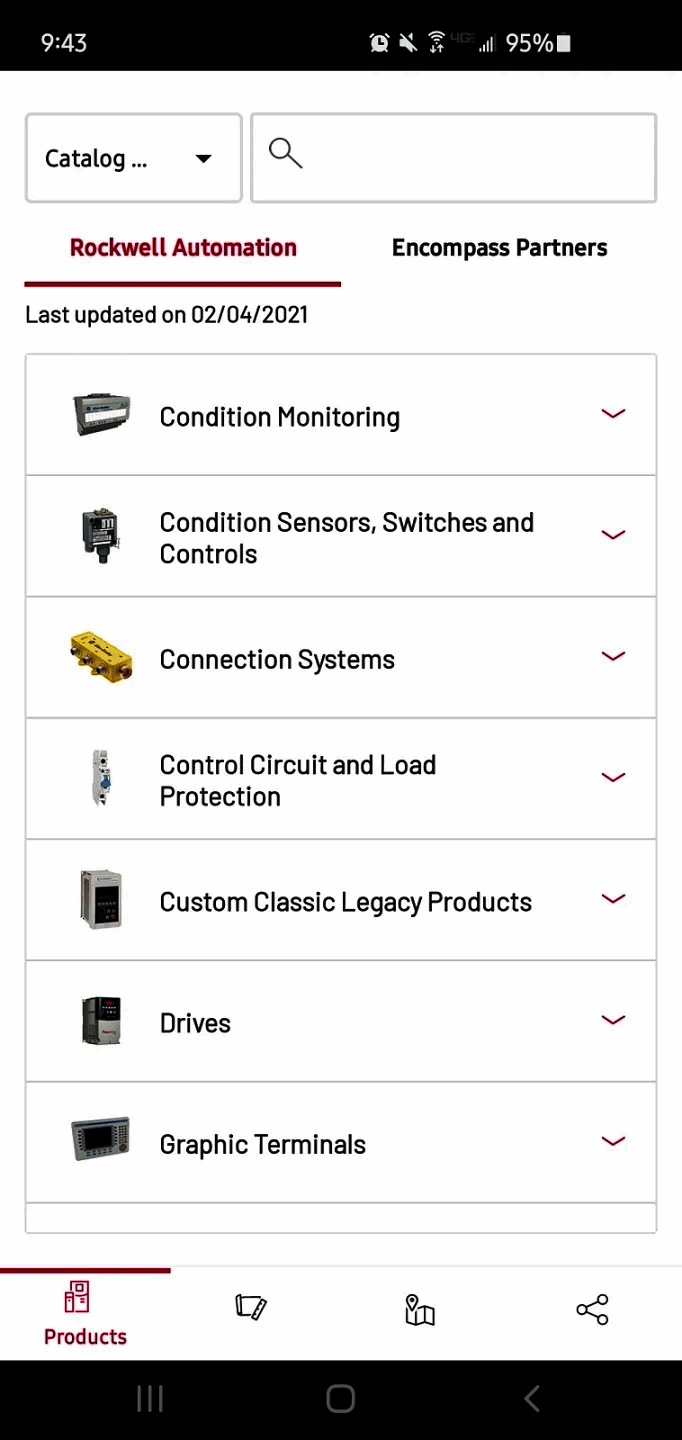Open the Catalog dropdown selector
The height and width of the screenshot is (1440, 682).
click(x=134, y=158)
